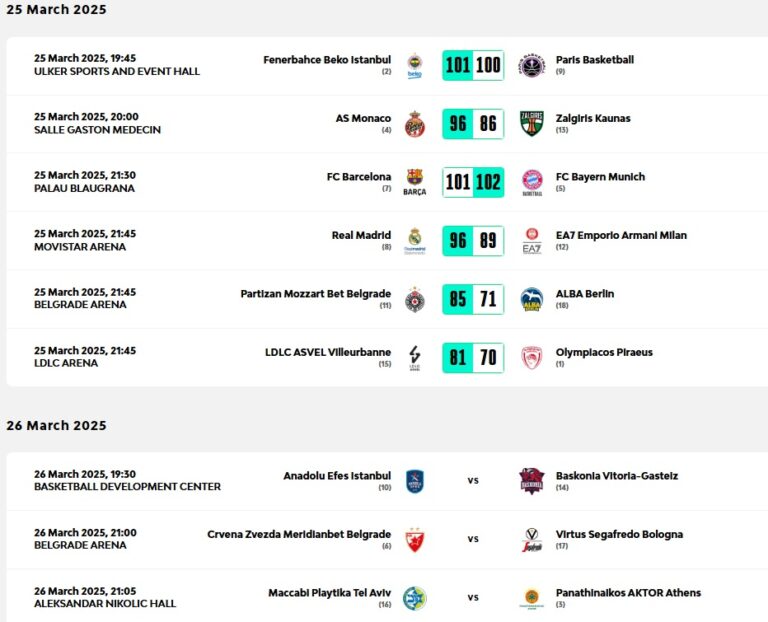Click 'vs' for the Maccabi vs Panathinaikos game

tap(473, 598)
